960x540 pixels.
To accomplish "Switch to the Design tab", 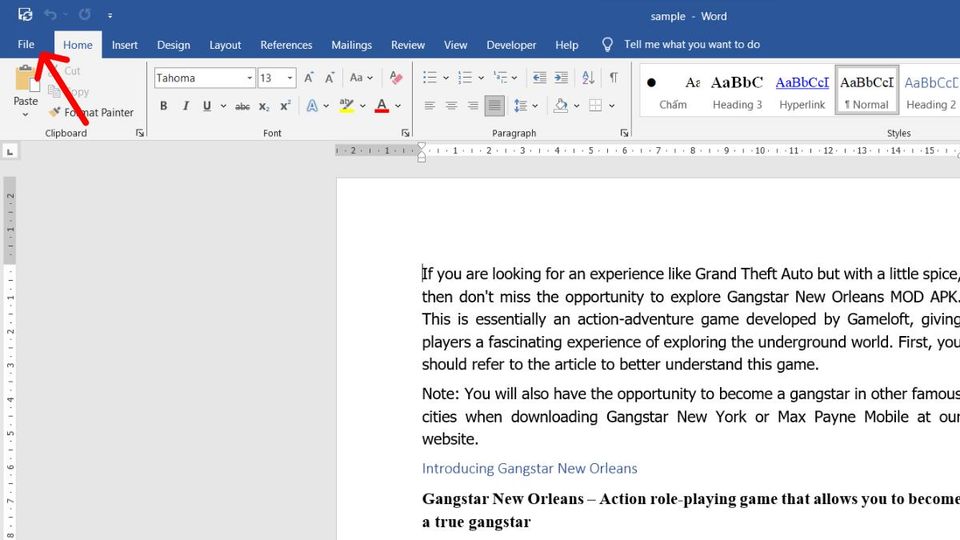I will (173, 45).
